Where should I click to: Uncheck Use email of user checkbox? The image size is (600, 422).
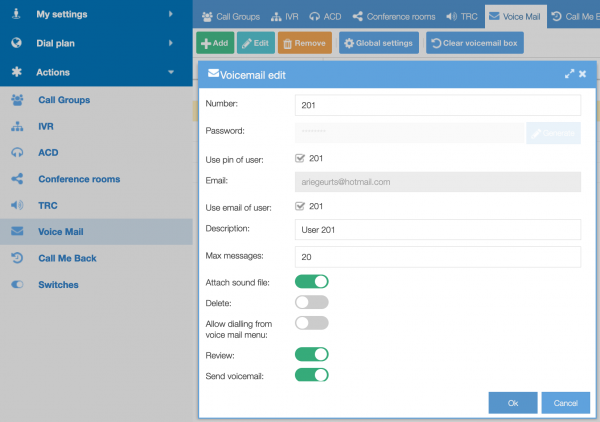[x=300, y=206]
